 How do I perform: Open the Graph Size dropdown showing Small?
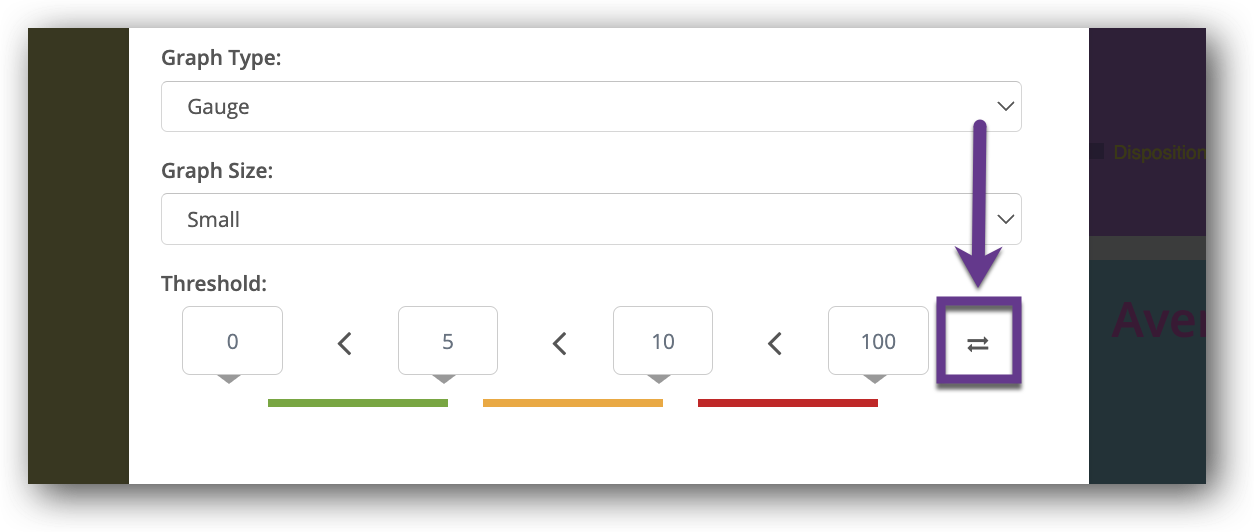[590, 219]
